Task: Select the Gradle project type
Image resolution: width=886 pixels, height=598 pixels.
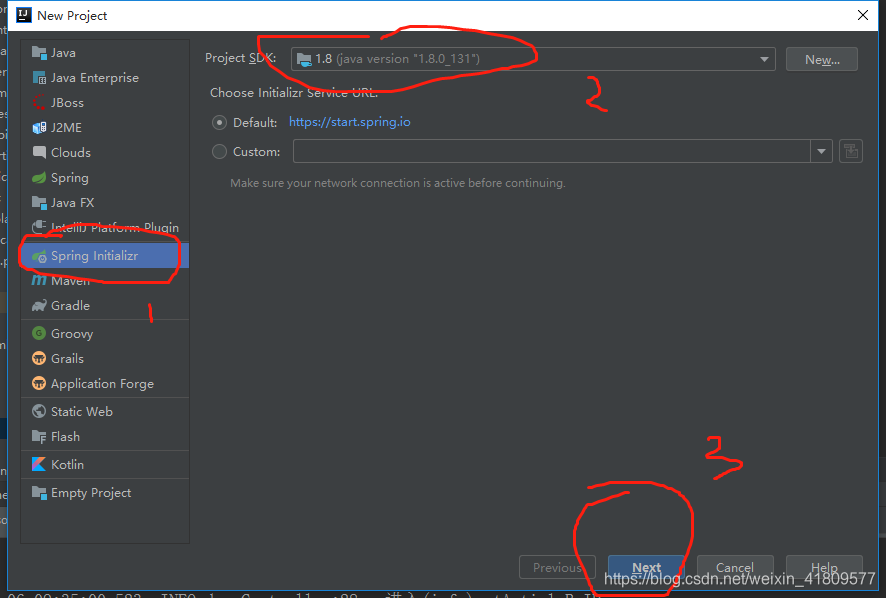Action: [x=105, y=306]
